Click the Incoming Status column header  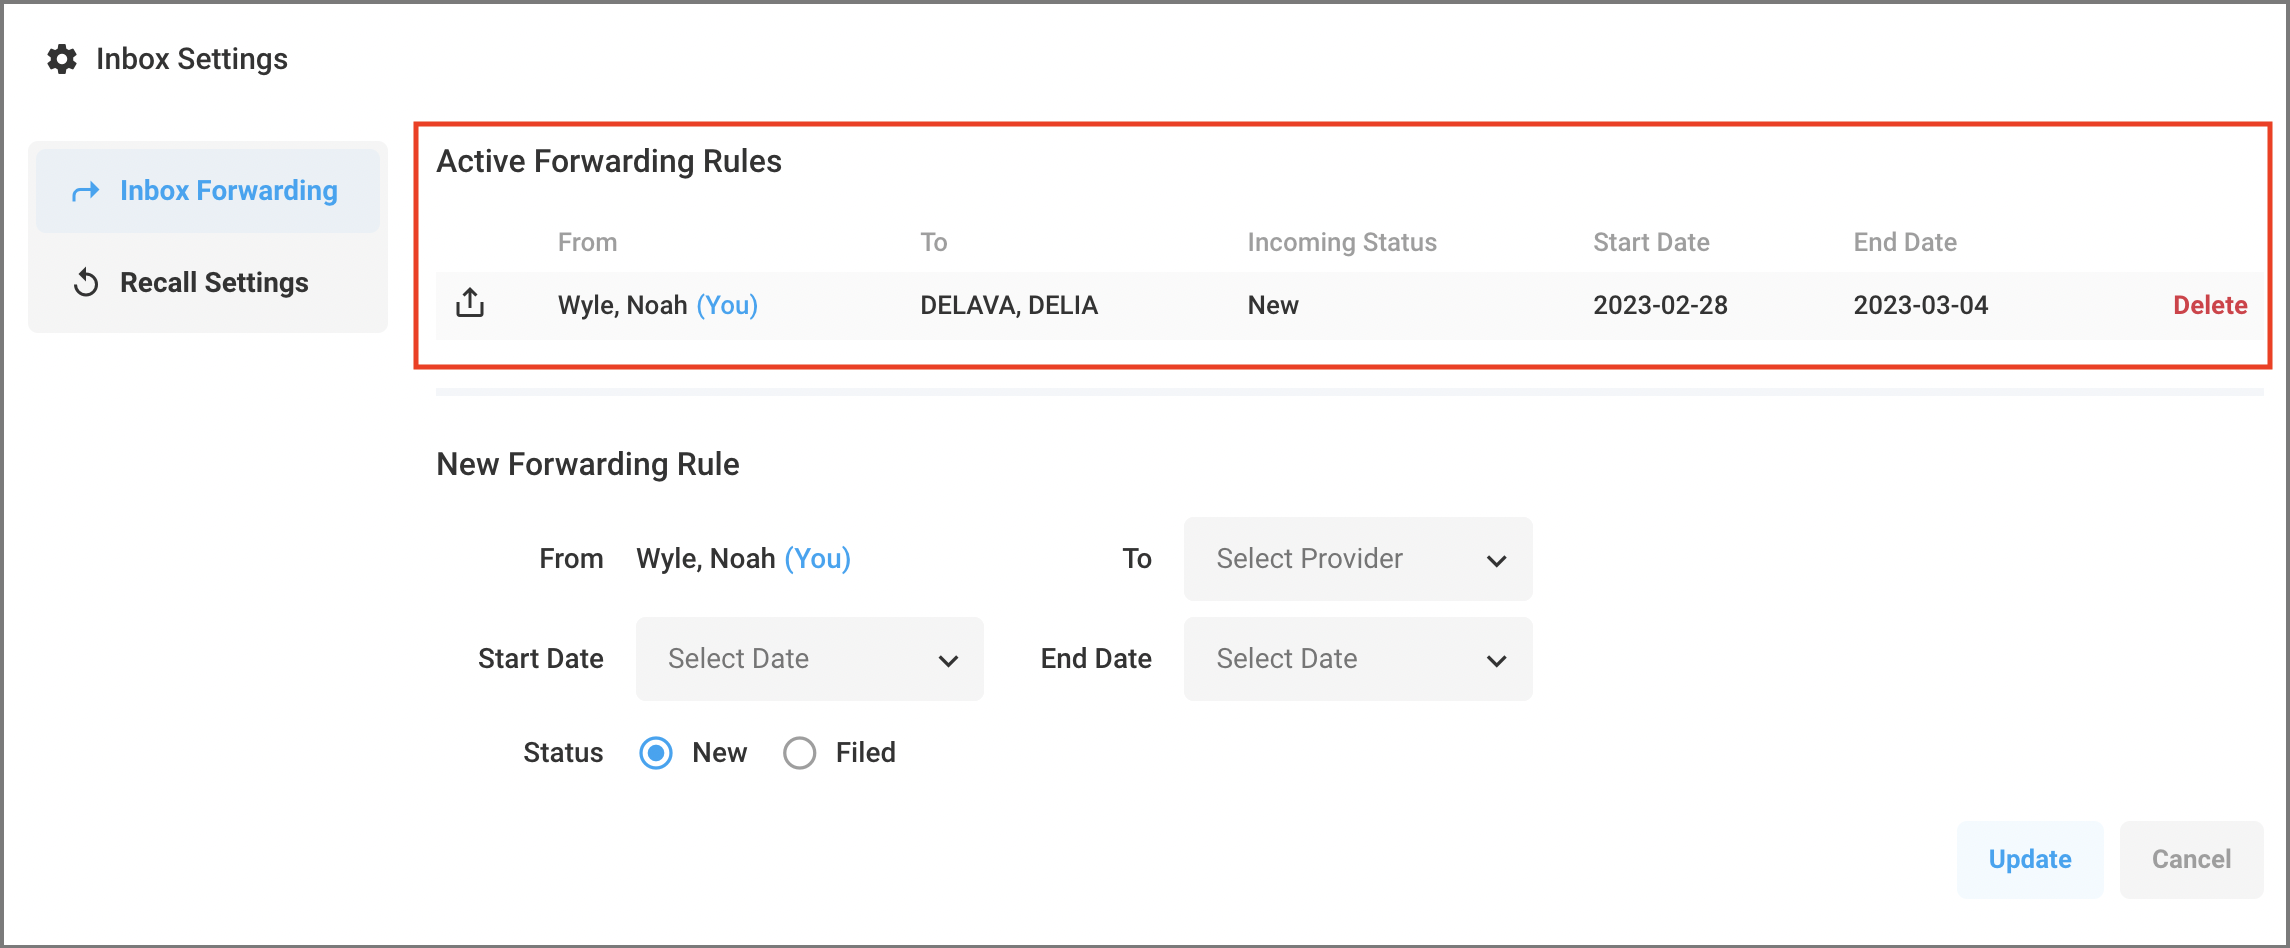(x=1341, y=242)
